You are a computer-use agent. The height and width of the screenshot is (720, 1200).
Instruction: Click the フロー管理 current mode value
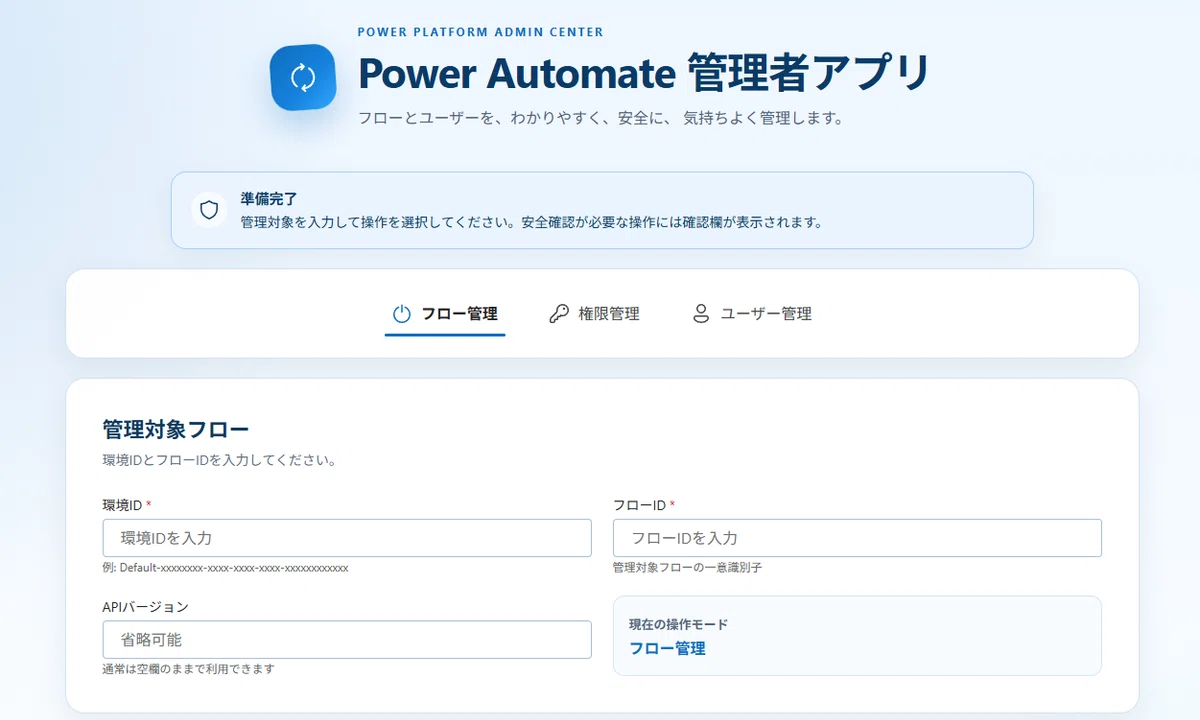(x=667, y=648)
